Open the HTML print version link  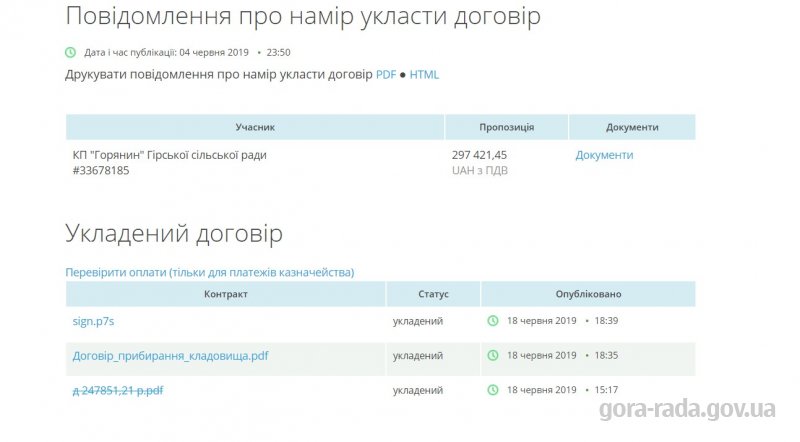(x=424, y=75)
